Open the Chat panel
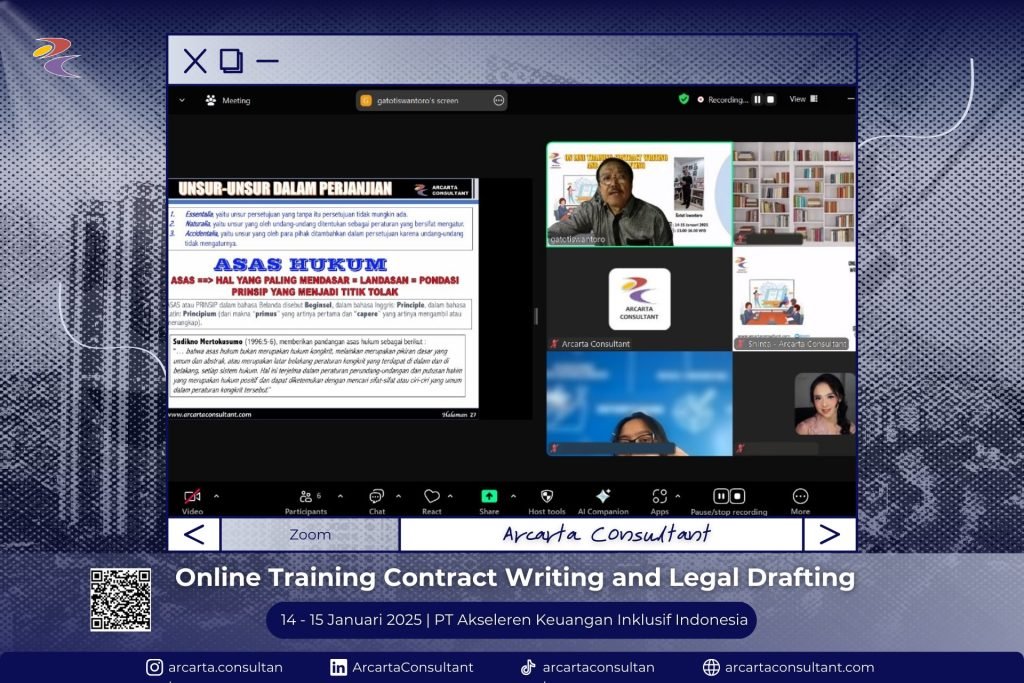 (376, 497)
